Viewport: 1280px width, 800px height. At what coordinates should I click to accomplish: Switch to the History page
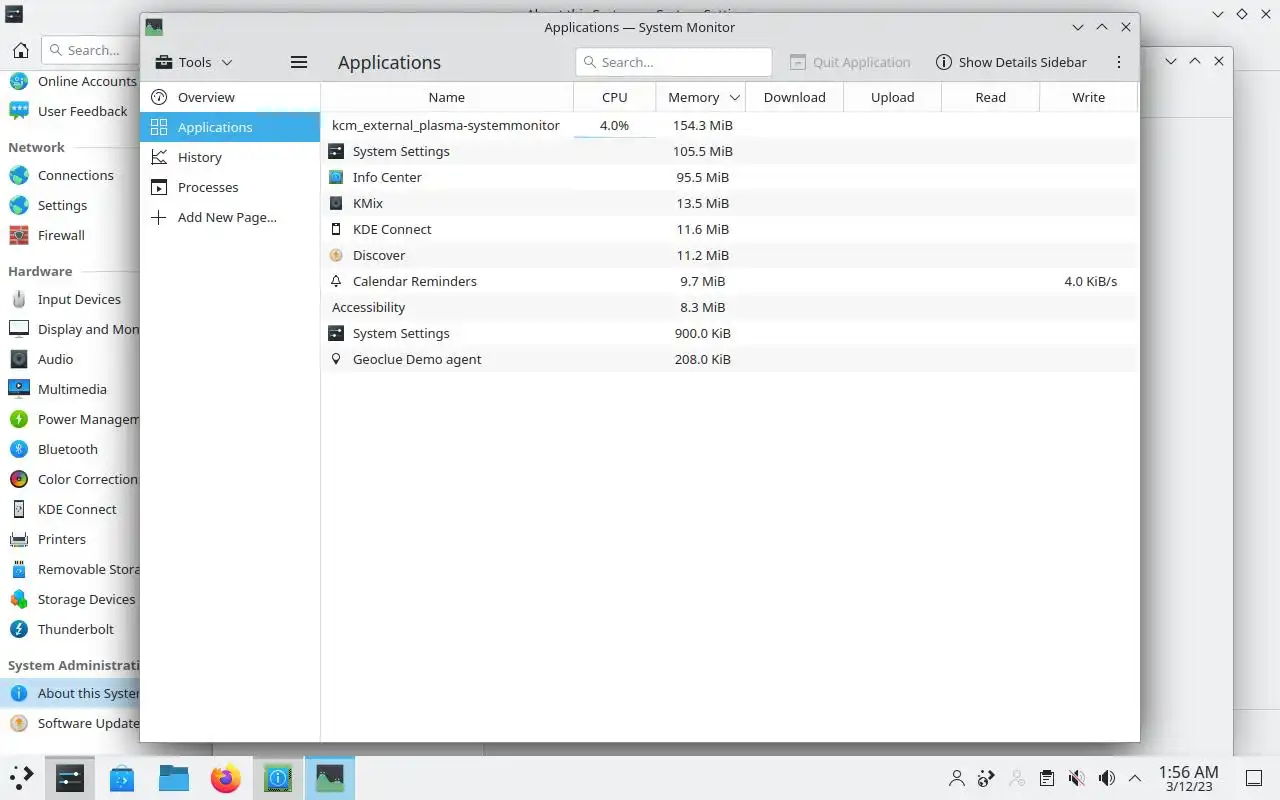click(x=230, y=157)
